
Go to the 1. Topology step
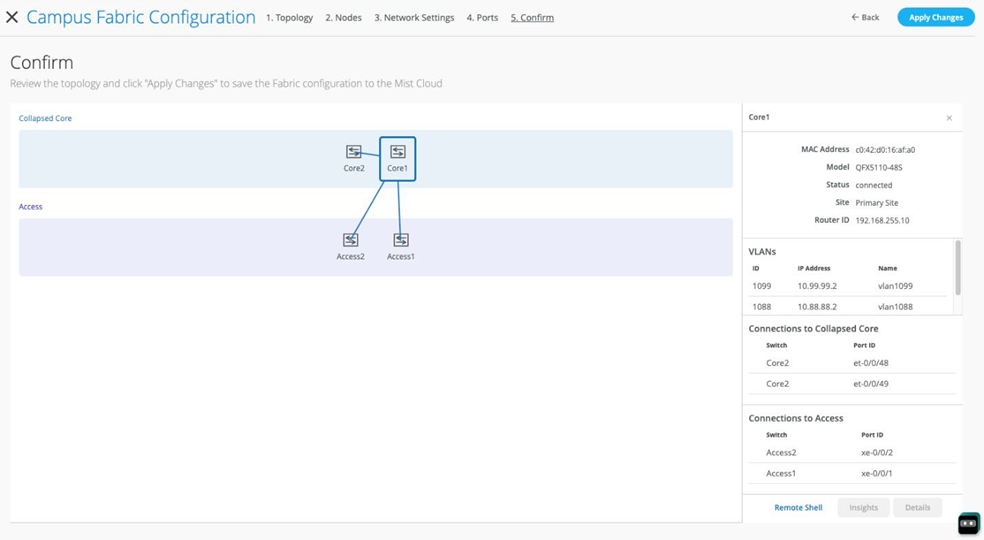[289, 18]
